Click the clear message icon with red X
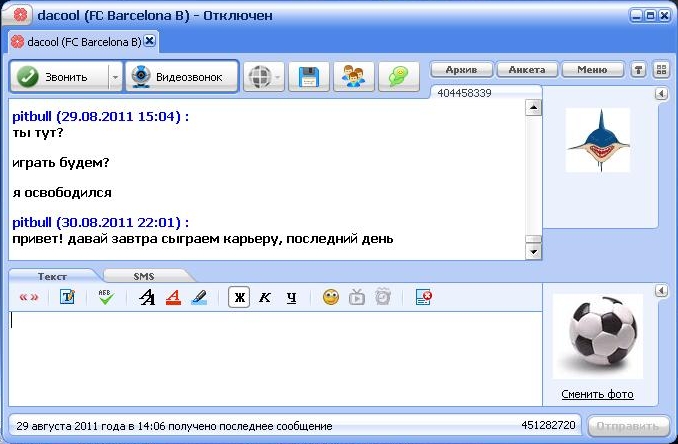678x444 pixels. point(423,297)
